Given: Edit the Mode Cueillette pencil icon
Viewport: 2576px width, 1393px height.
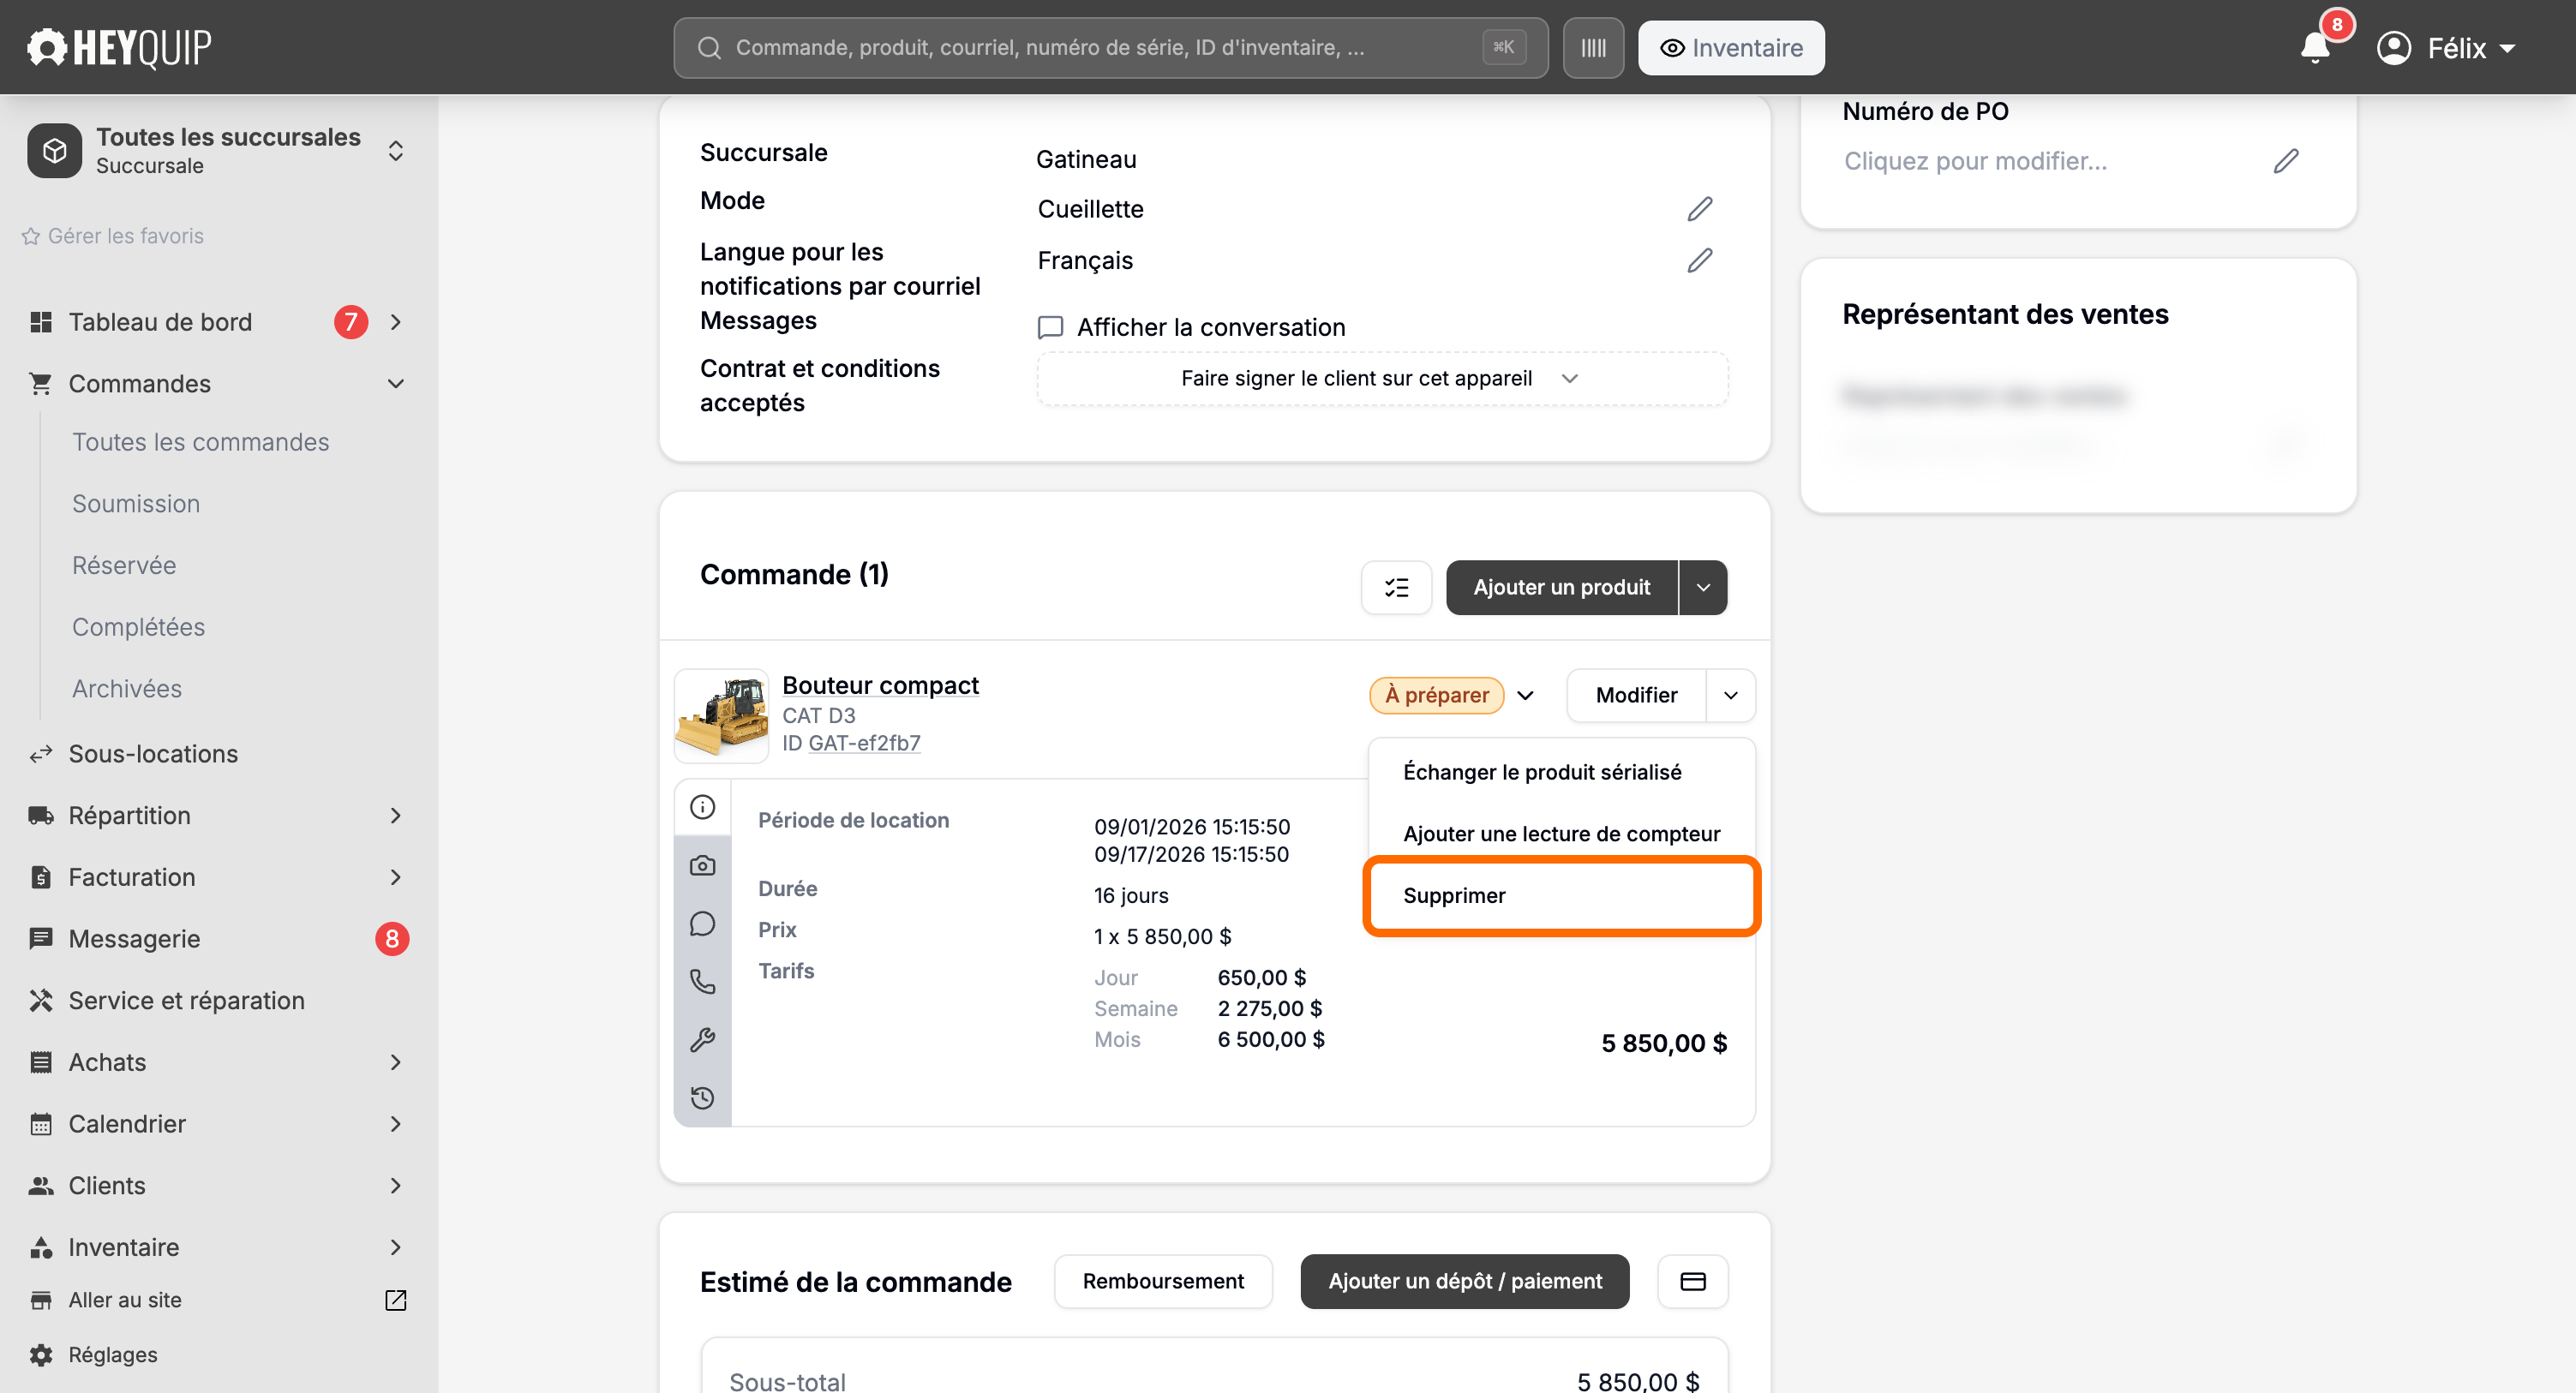Looking at the screenshot, I should point(1700,209).
